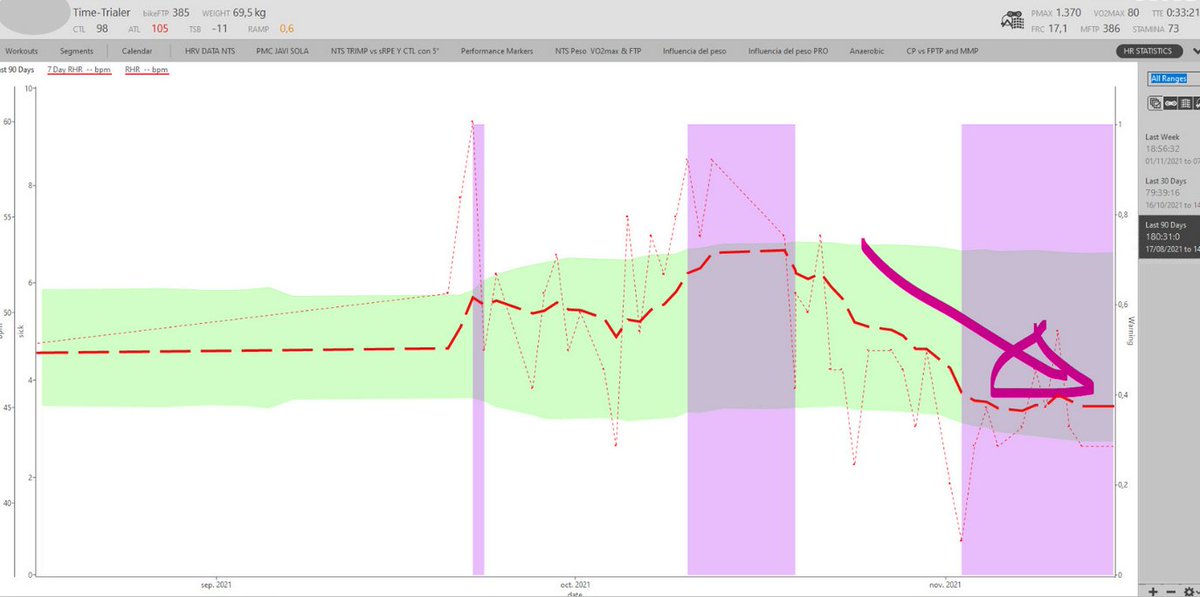Click the oct. 2021 axis label
The width and height of the screenshot is (1200, 597).
(574, 584)
